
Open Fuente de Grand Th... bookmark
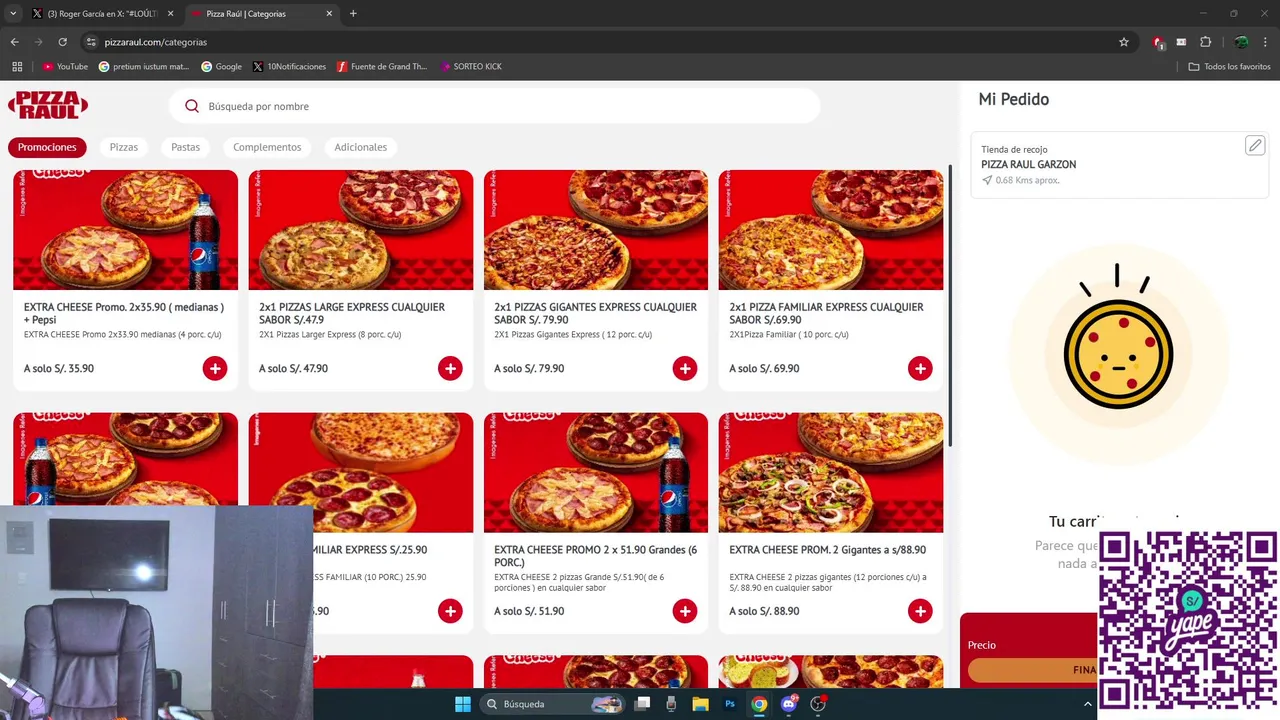382,67
